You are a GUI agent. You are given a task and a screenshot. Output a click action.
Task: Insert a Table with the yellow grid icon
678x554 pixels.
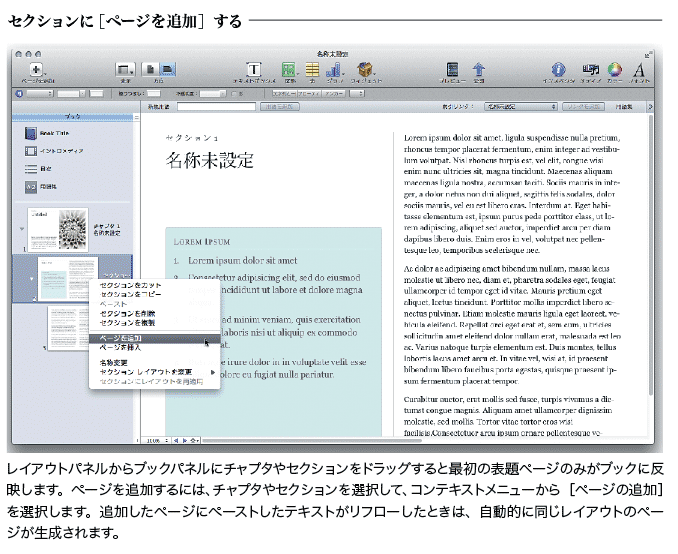coord(312,70)
